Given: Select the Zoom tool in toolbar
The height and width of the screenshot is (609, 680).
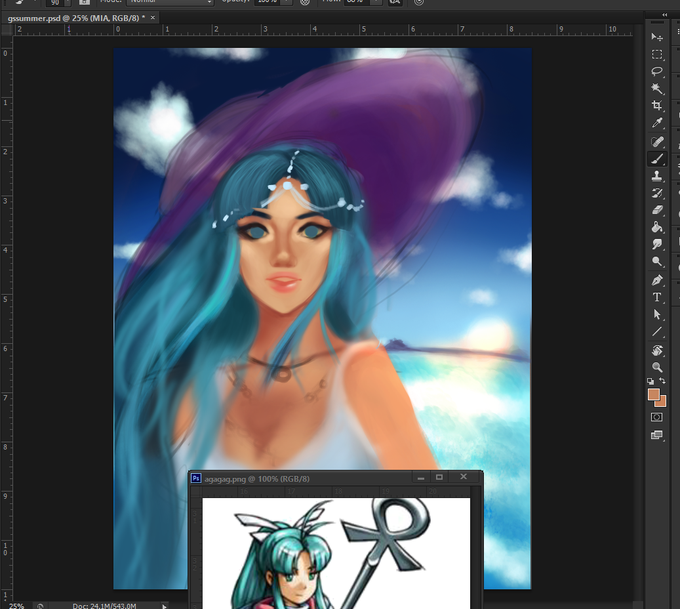Looking at the screenshot, I should (x=657, y=367).
